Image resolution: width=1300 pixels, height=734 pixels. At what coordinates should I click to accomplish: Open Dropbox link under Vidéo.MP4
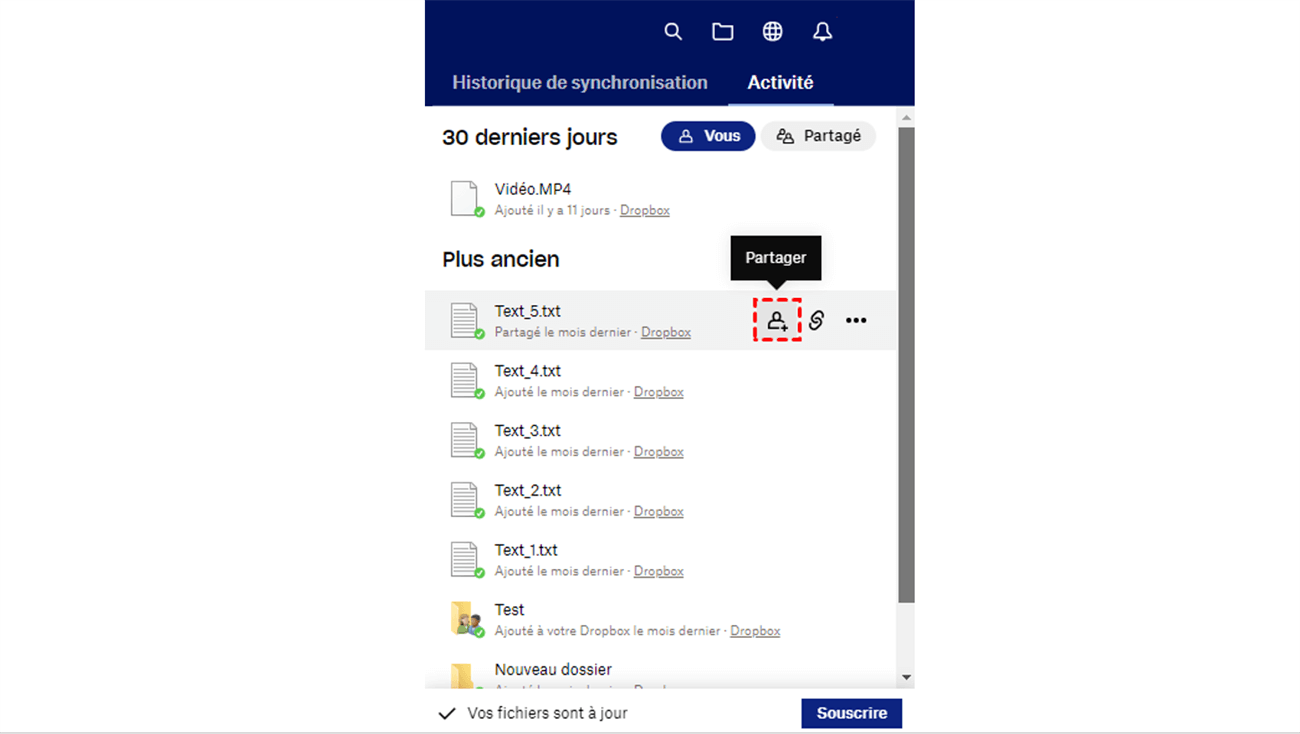pyautogui.click(x=645, y=210)
